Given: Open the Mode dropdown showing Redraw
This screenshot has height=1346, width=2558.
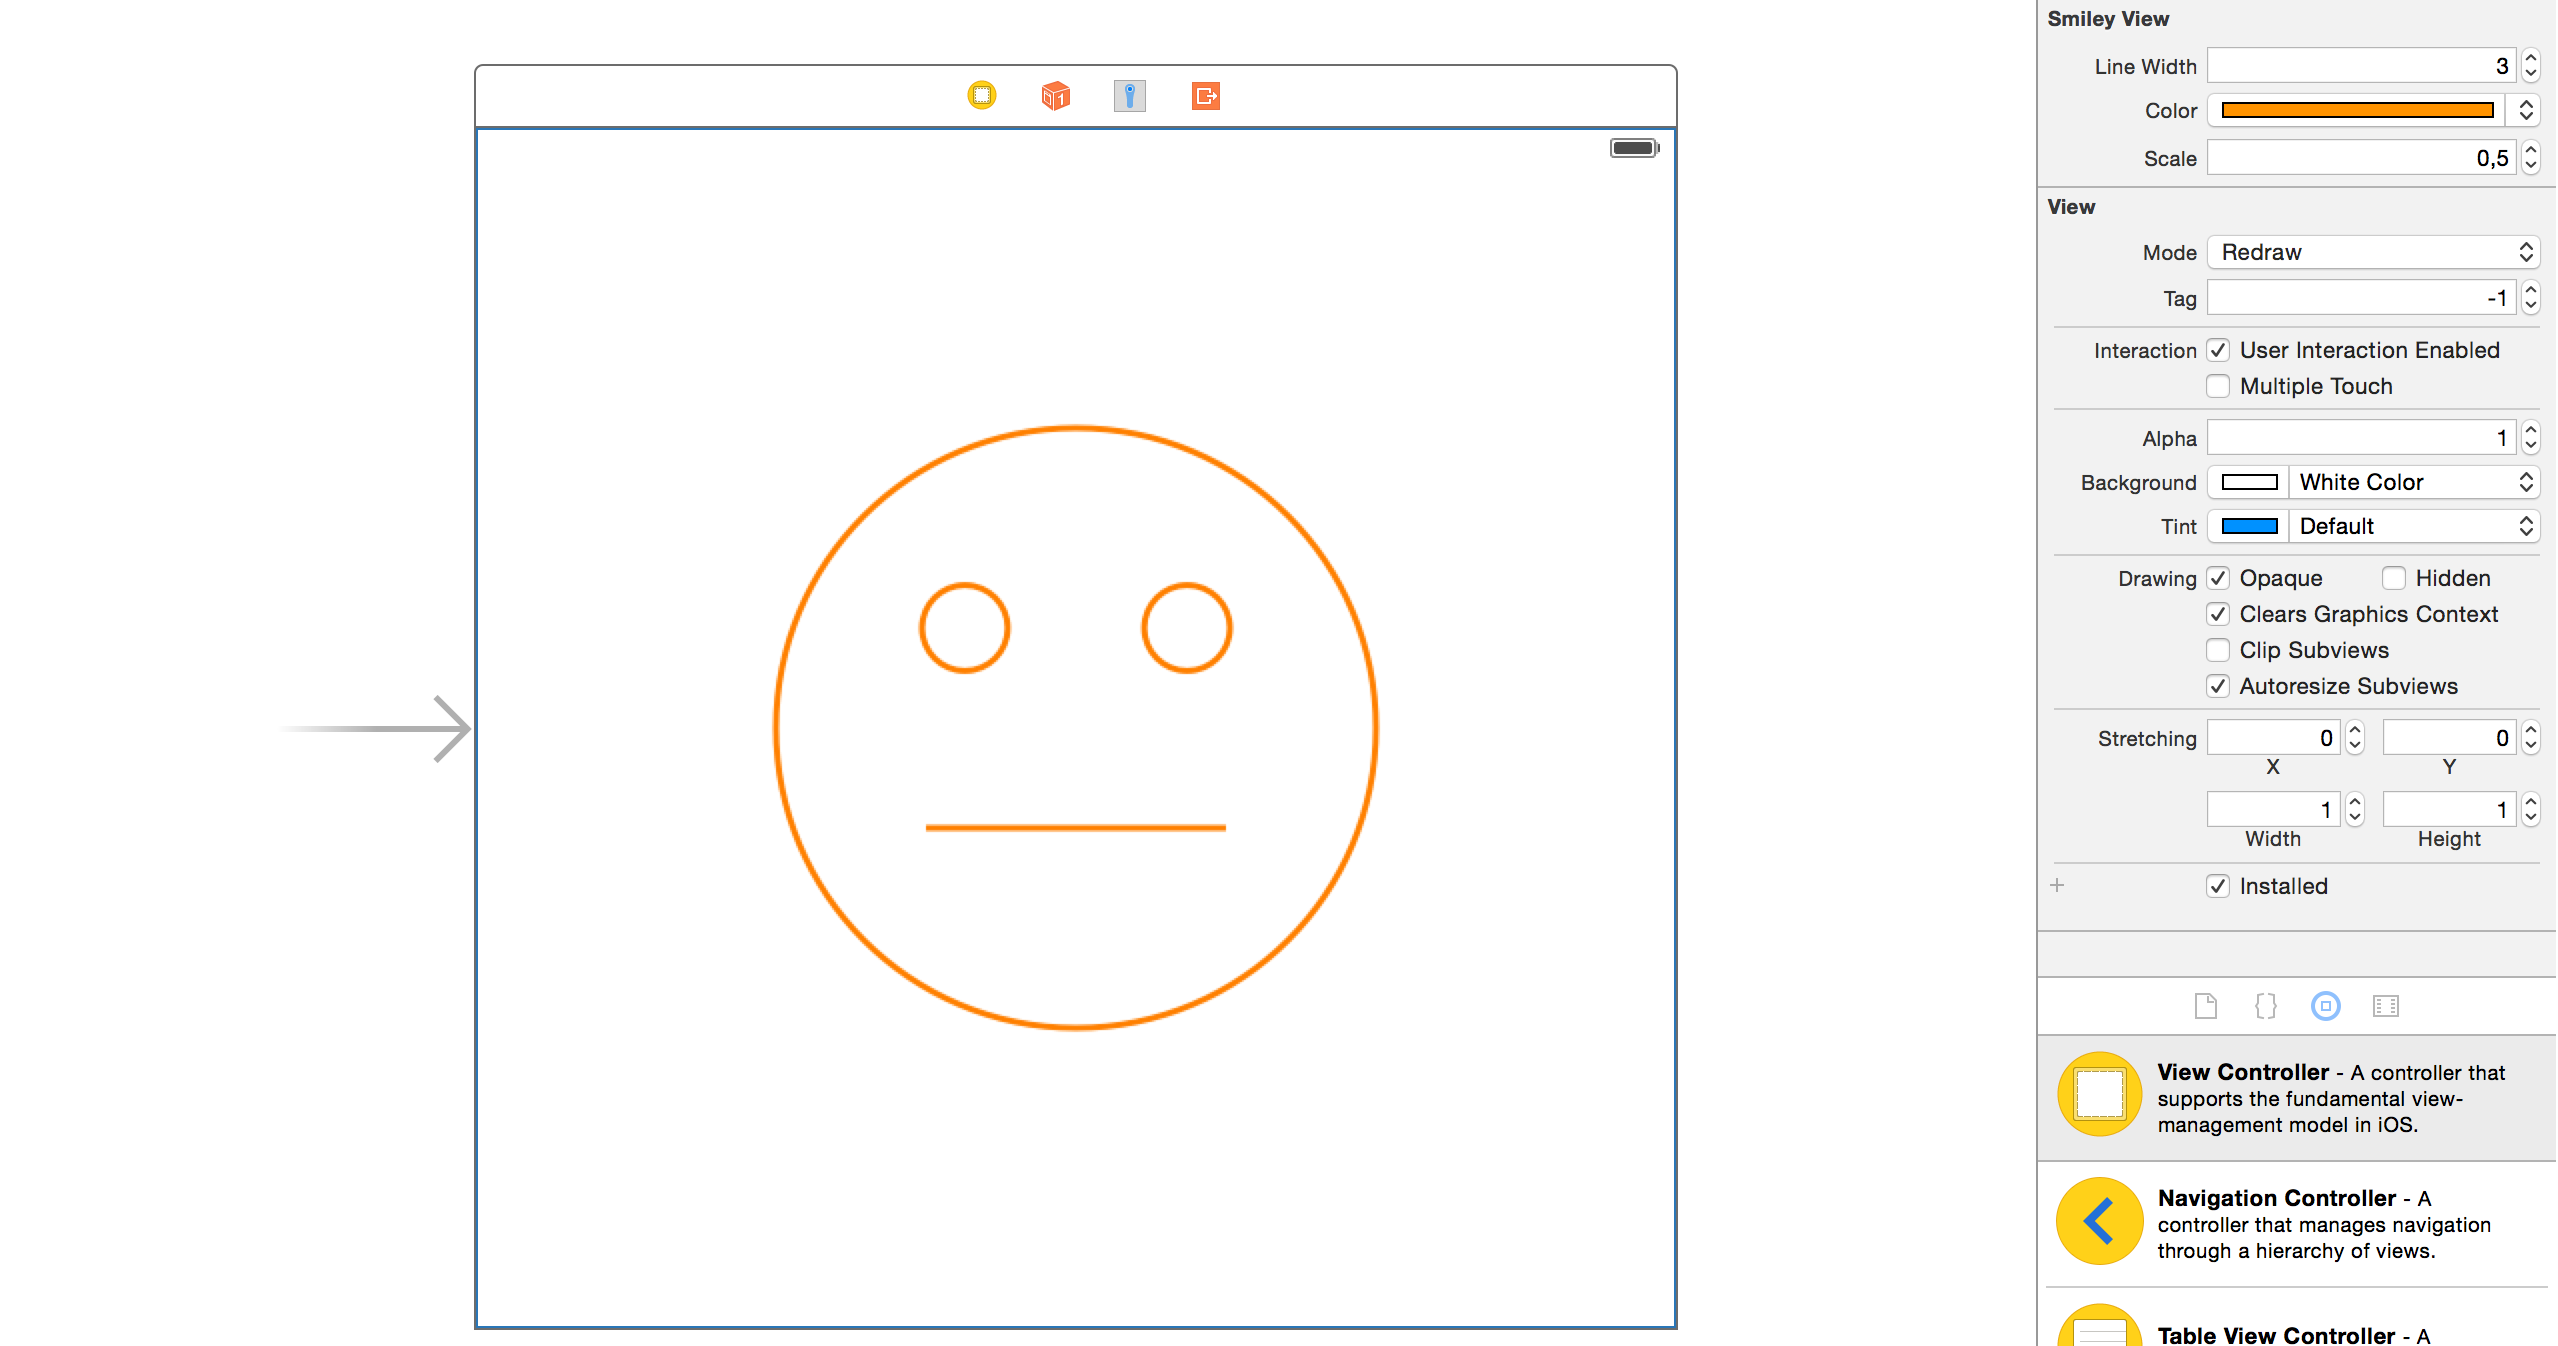Looking at the screenshot, I should click(x=2372, y=252).
